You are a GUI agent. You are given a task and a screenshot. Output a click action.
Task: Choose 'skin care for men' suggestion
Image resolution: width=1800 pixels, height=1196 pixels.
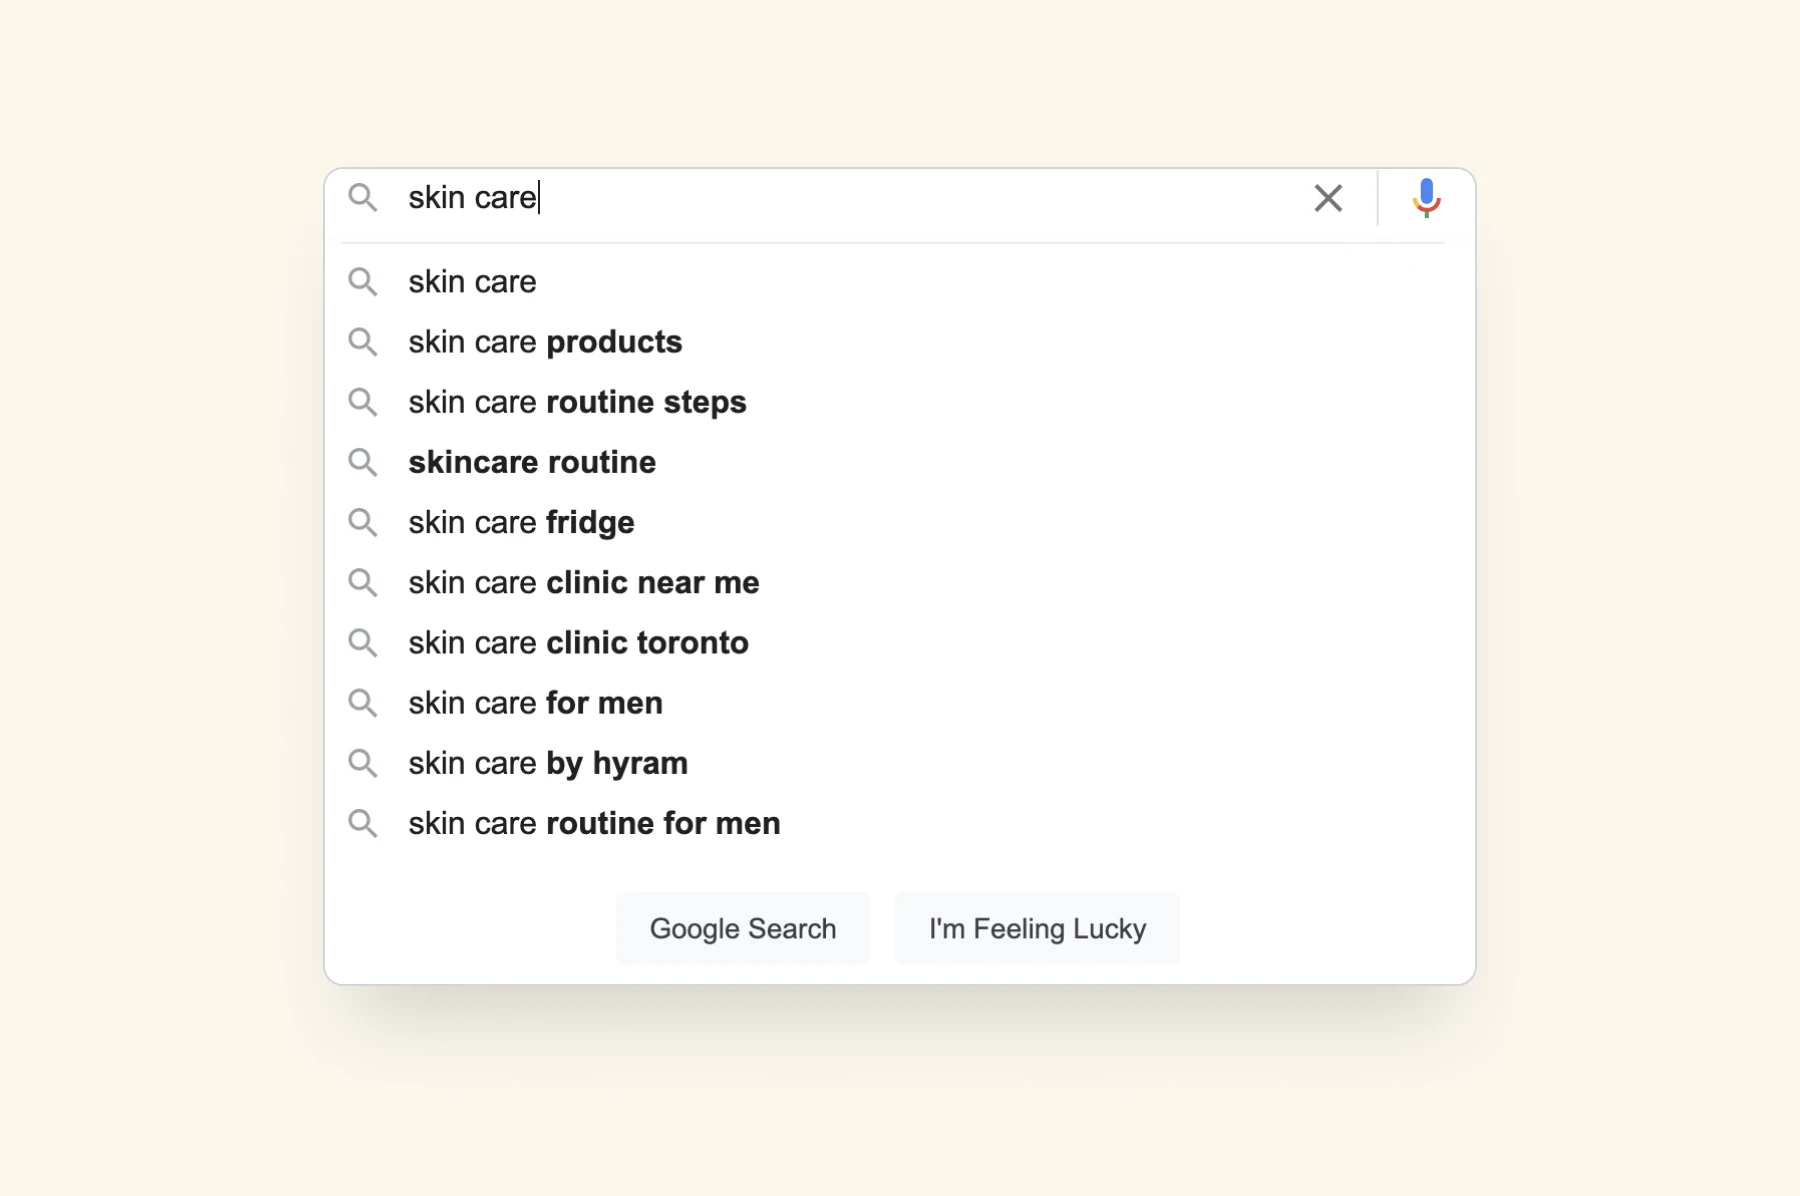[x=535, y=703]
